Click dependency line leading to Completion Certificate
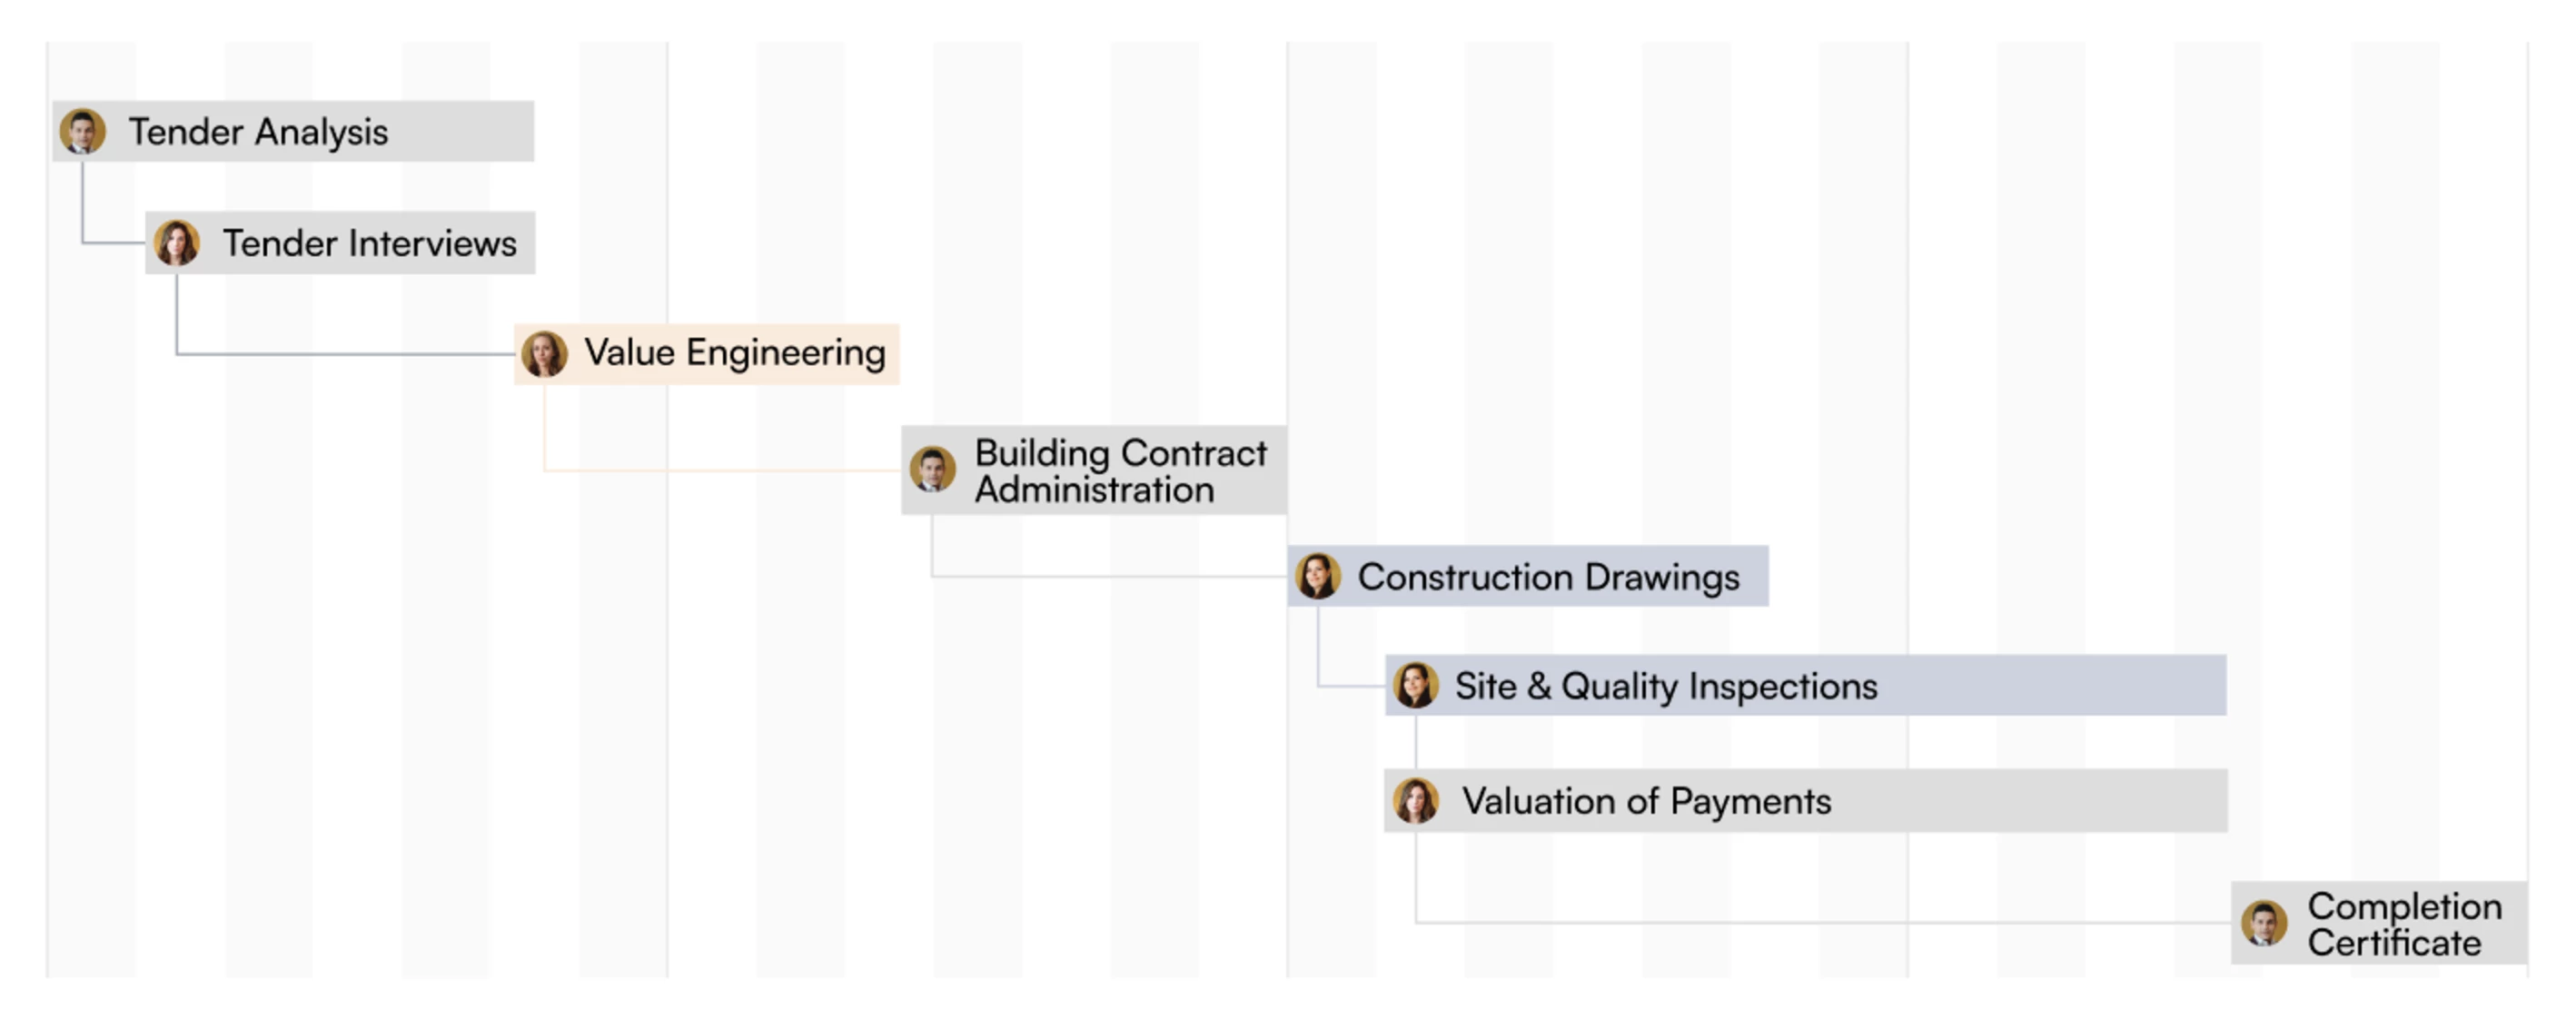Viewport: 2576px width, 1019px height. [x=1820, y=922]
